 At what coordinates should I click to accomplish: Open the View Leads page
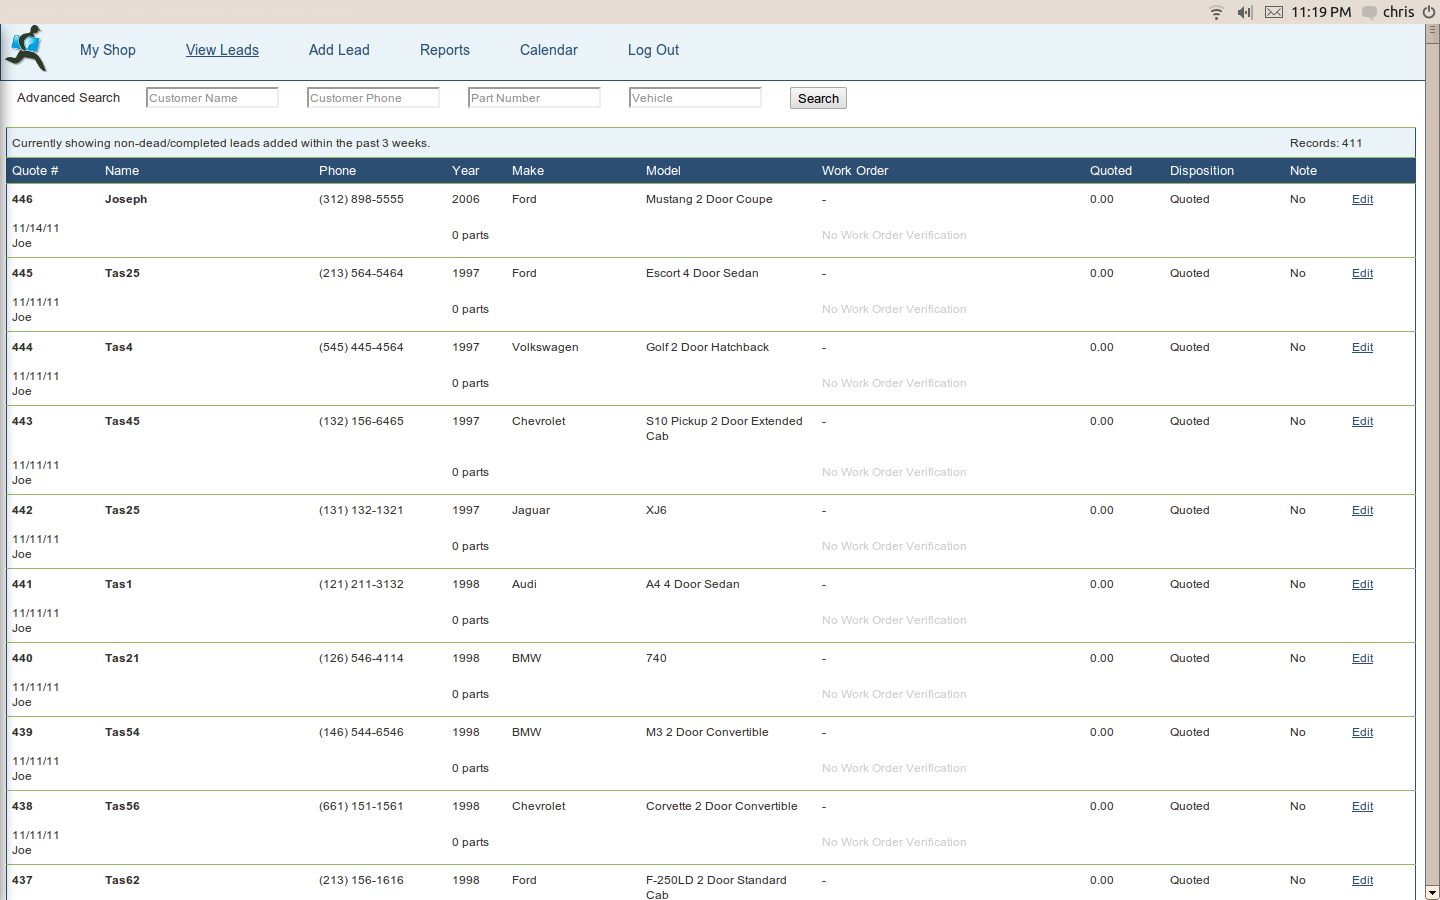[222, 50]
